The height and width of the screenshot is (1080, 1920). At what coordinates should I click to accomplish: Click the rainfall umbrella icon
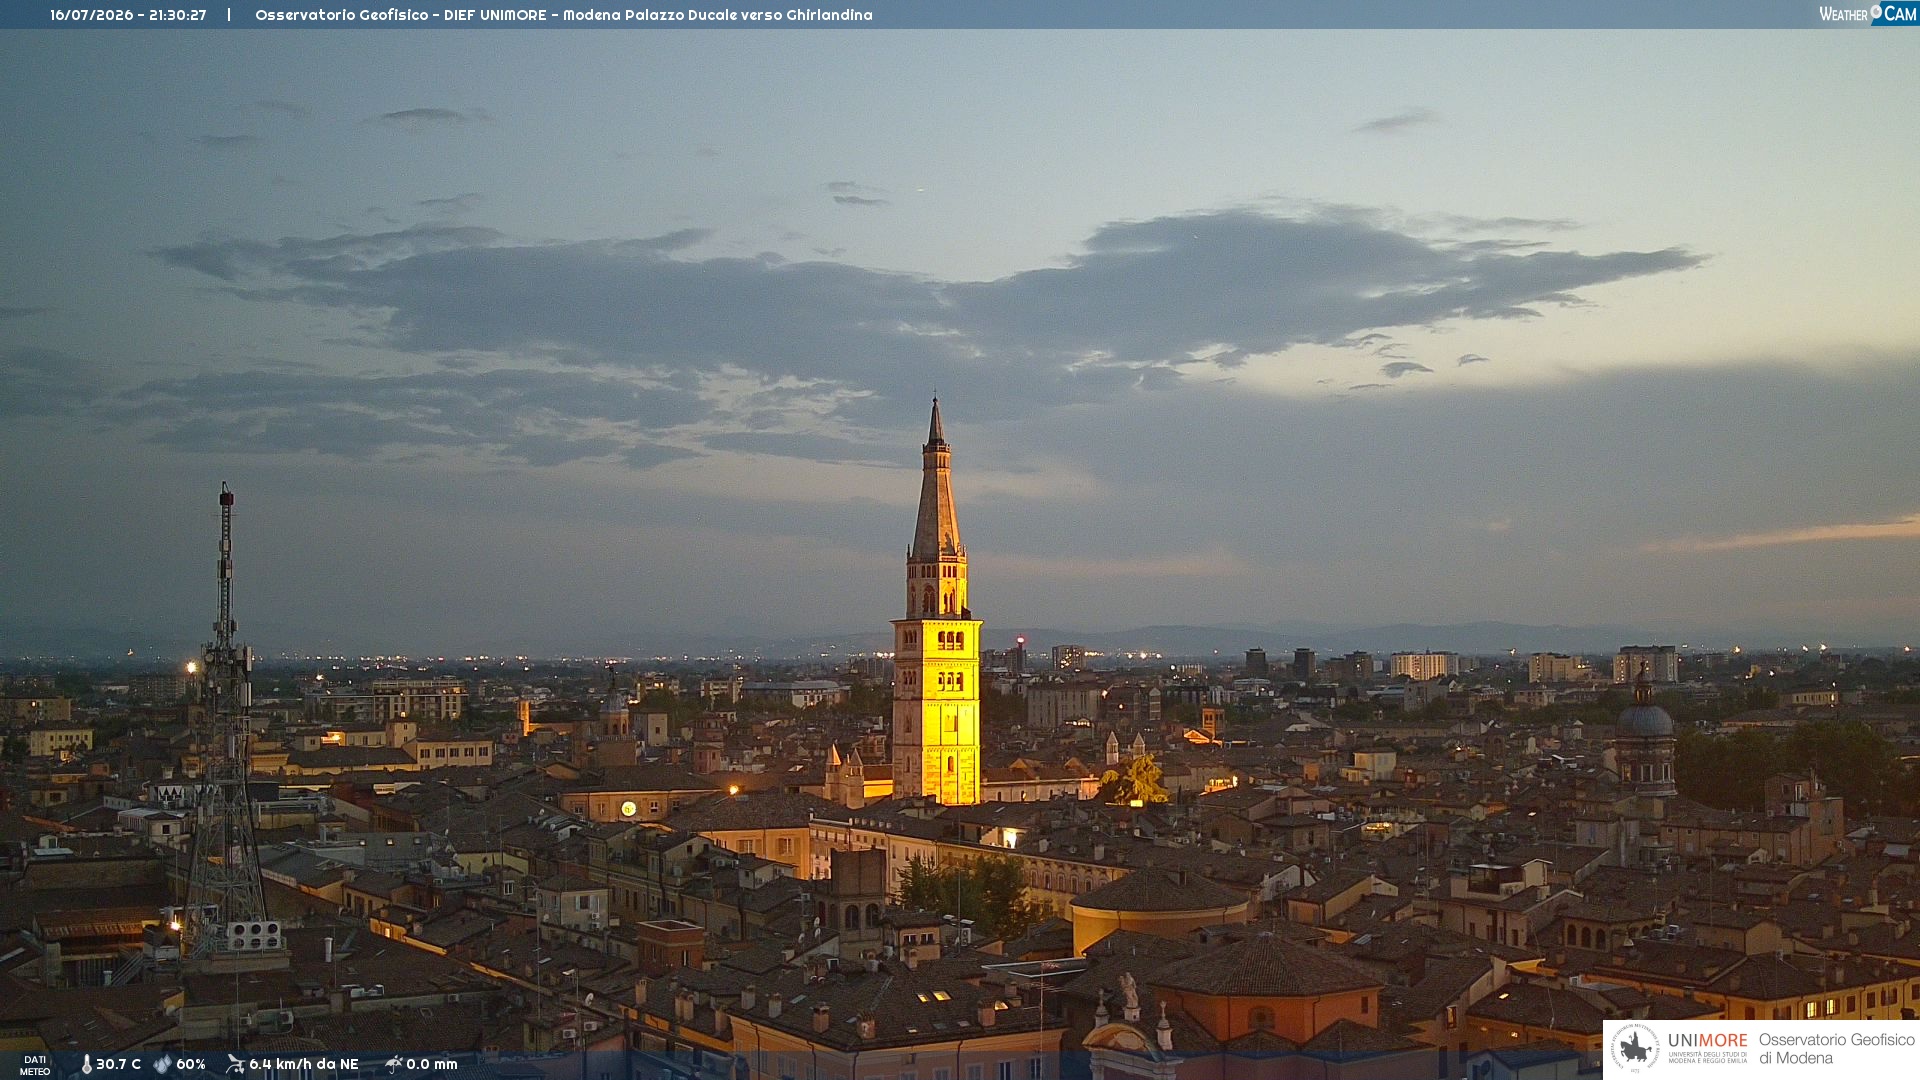pyautogui.click(x=394, y=1064)
